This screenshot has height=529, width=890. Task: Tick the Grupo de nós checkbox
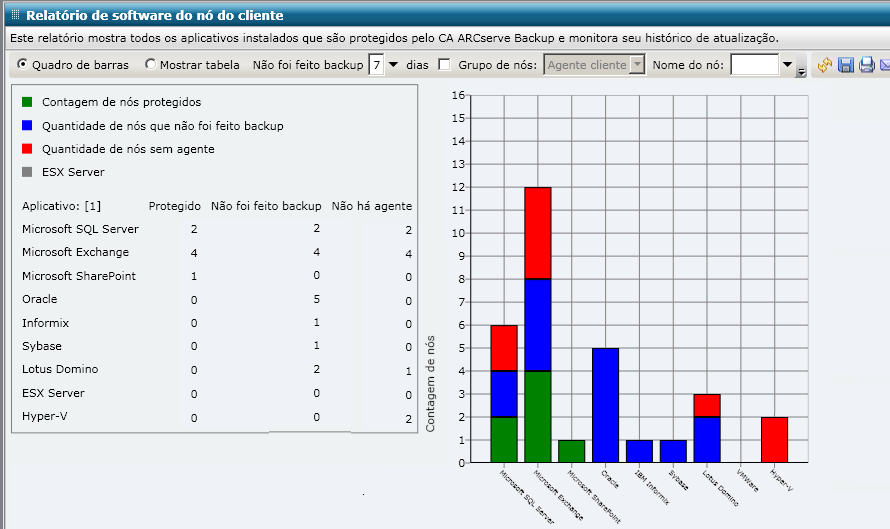(x=444, y=65)
